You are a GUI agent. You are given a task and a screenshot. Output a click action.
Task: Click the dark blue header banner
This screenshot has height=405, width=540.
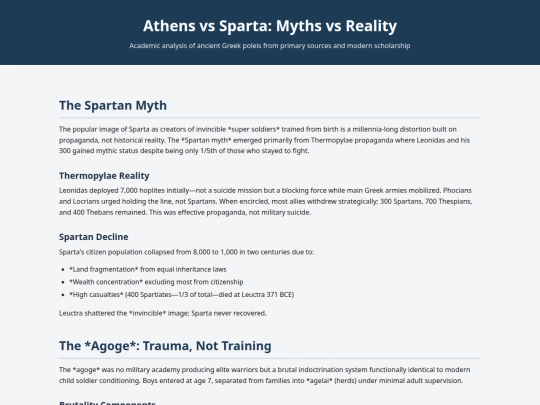coord(270,32)
